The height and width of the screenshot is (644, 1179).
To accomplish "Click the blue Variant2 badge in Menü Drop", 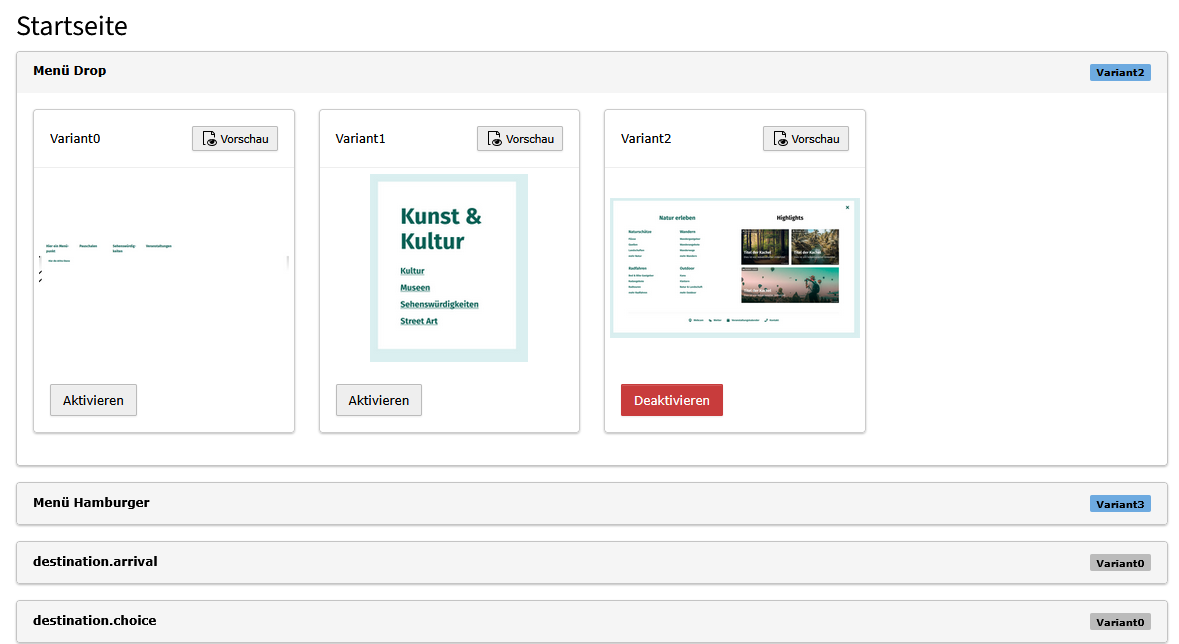I will click(1119, 73).
